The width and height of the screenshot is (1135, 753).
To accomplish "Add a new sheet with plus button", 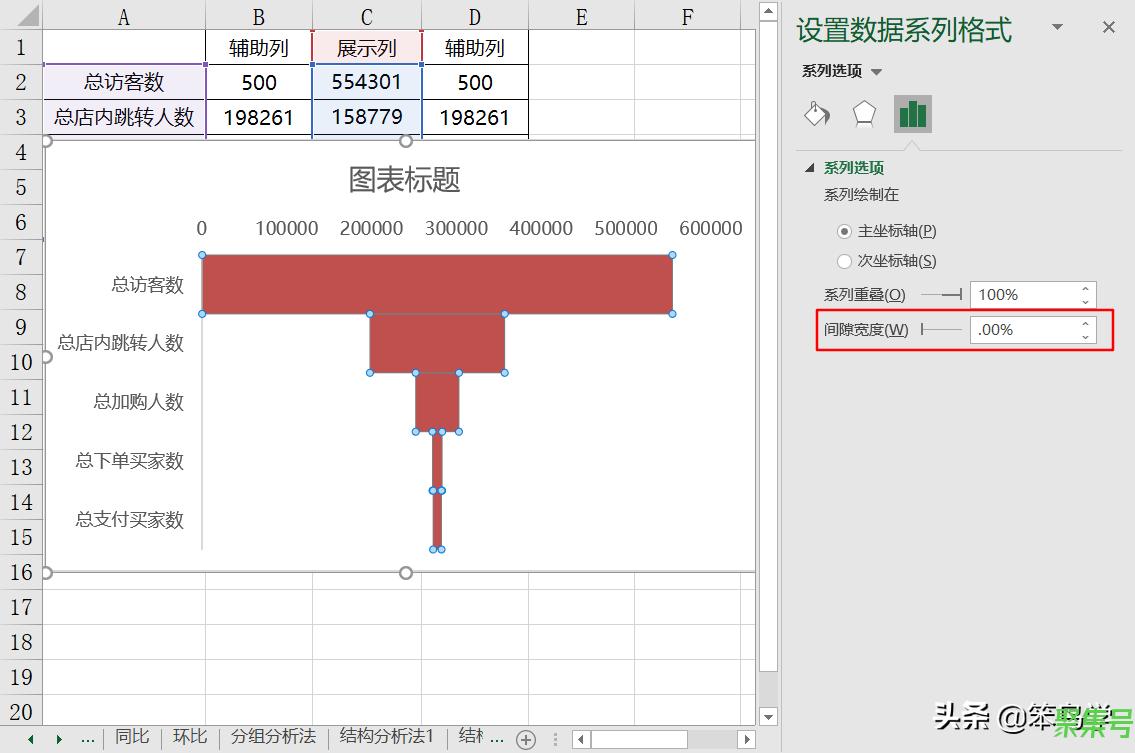I will coord(526,739).
